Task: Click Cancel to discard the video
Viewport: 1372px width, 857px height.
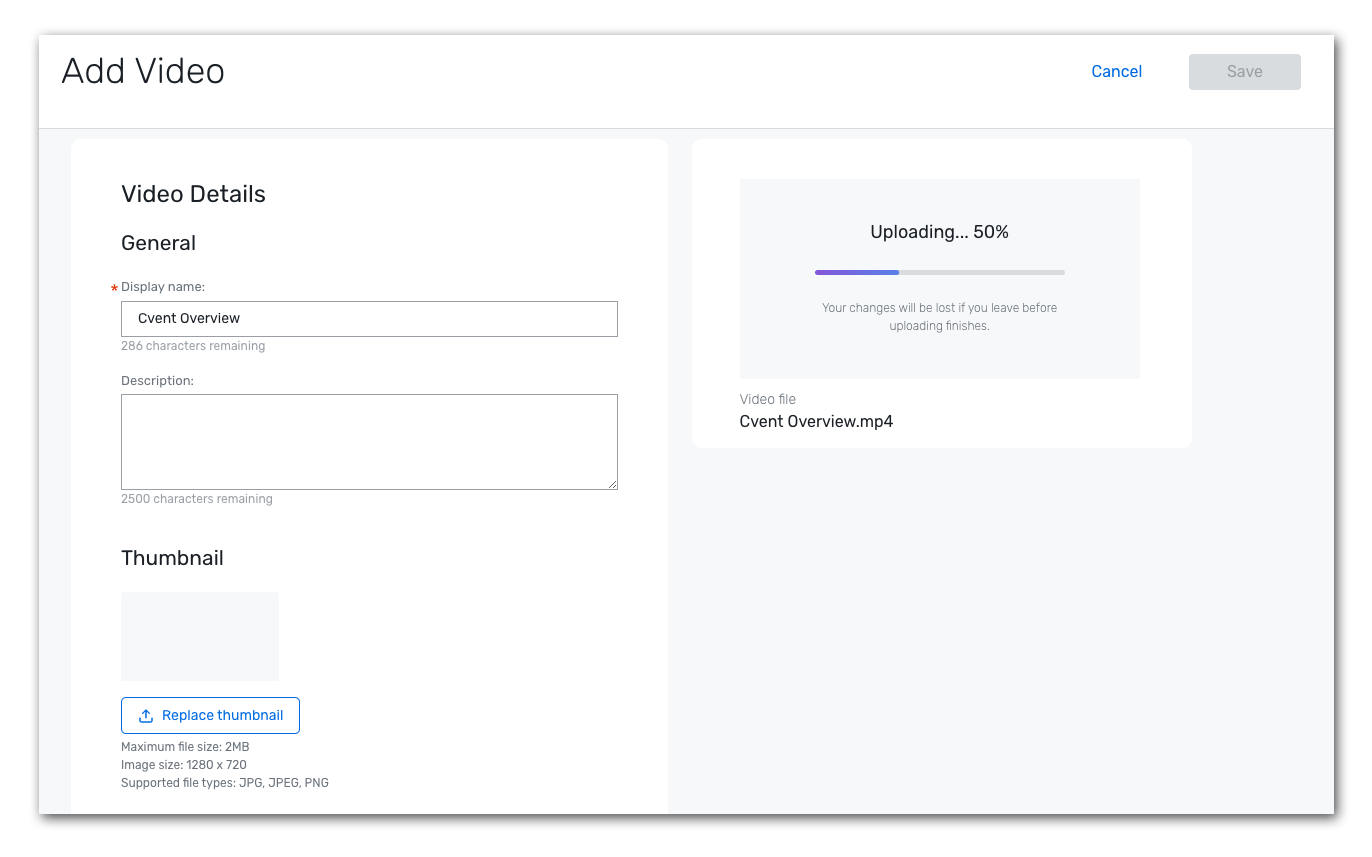Action: coord(1116,72)
